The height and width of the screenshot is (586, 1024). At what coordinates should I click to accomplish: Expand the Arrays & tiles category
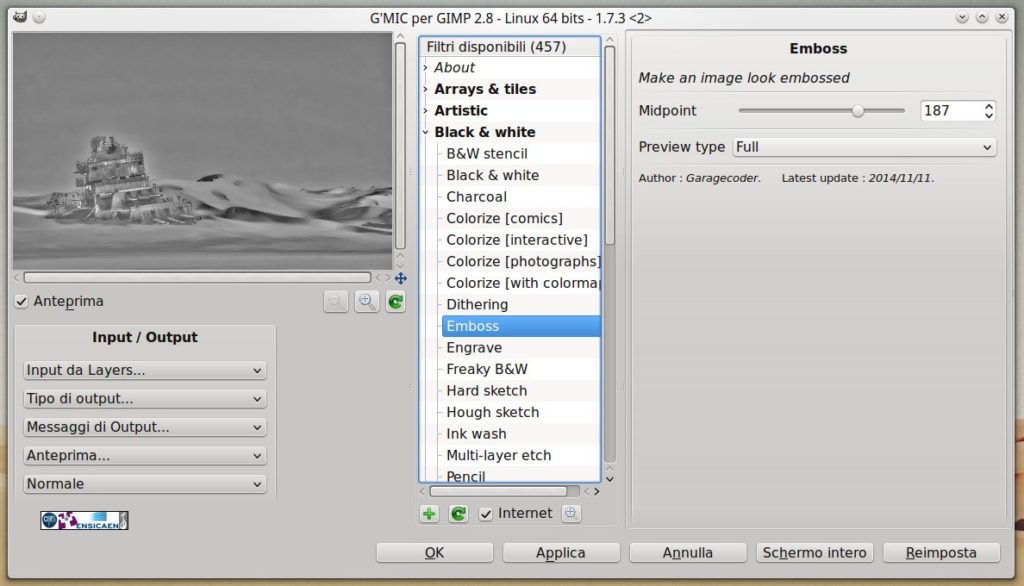[x=426, y=89]
